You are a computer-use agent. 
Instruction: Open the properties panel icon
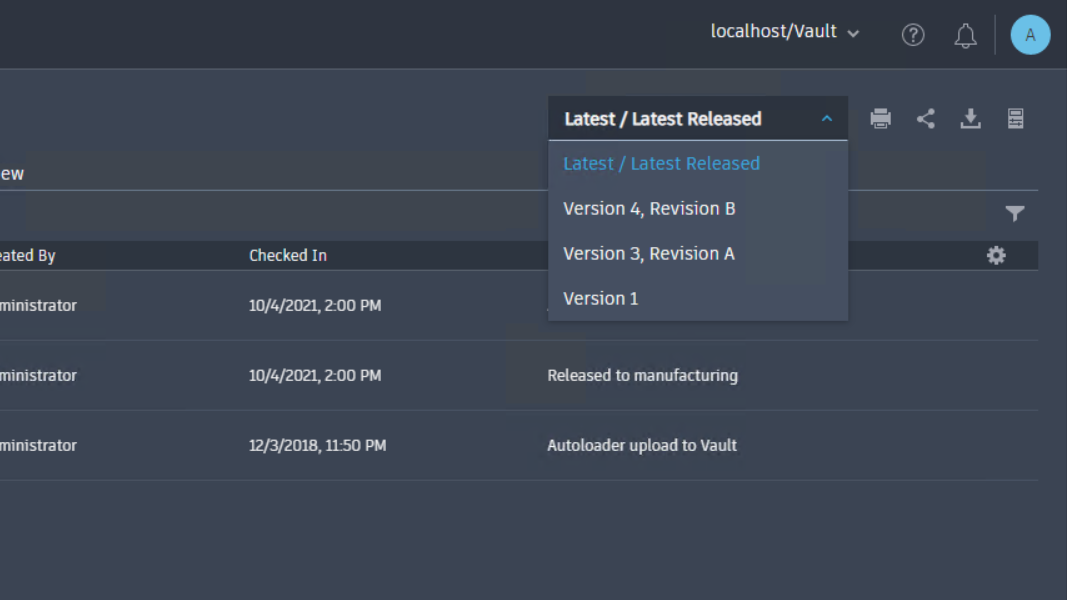tap(1015, 119)
